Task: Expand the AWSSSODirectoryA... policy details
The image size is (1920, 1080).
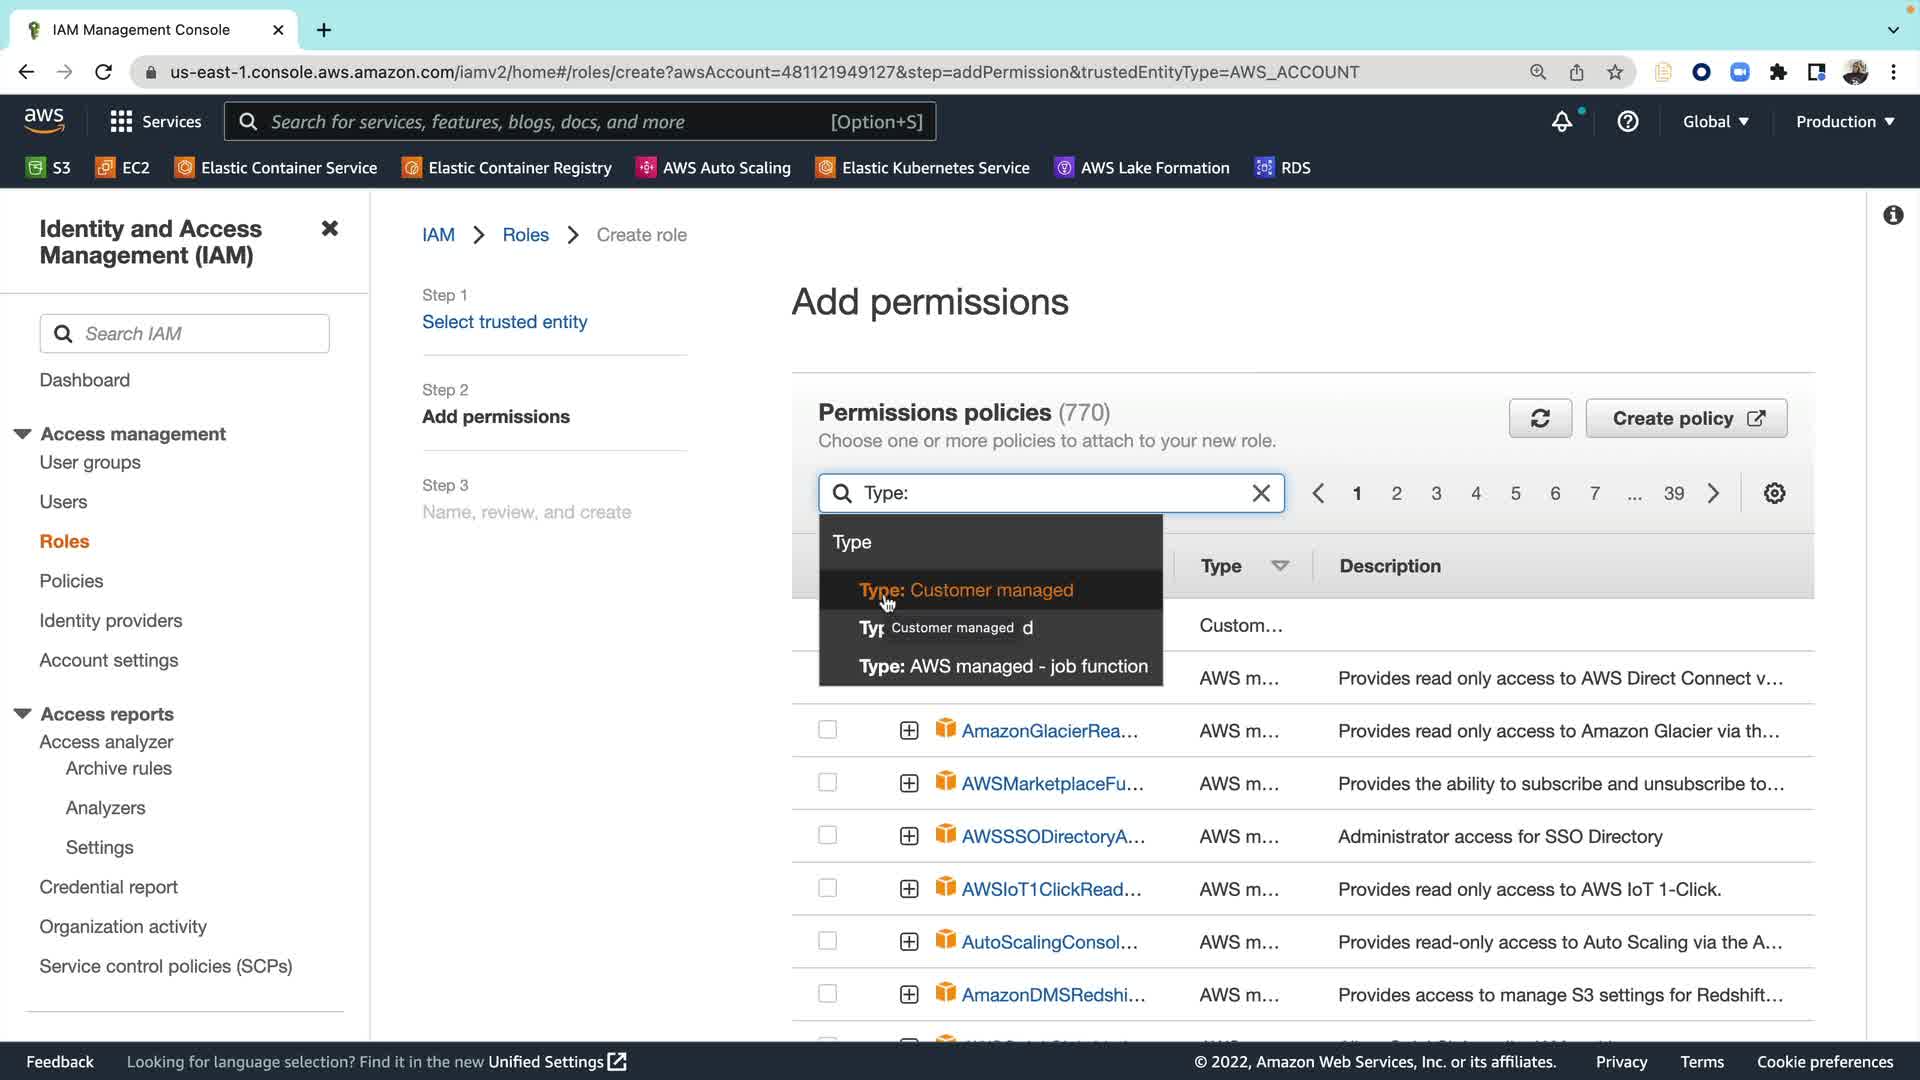Action: tap(908, 836)
